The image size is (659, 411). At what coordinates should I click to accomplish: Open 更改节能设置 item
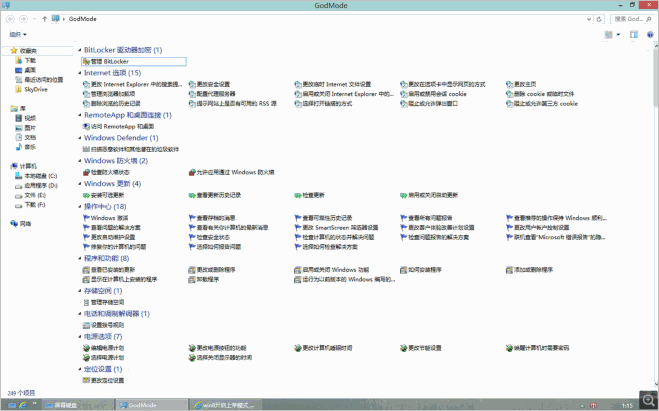point(421,348)
